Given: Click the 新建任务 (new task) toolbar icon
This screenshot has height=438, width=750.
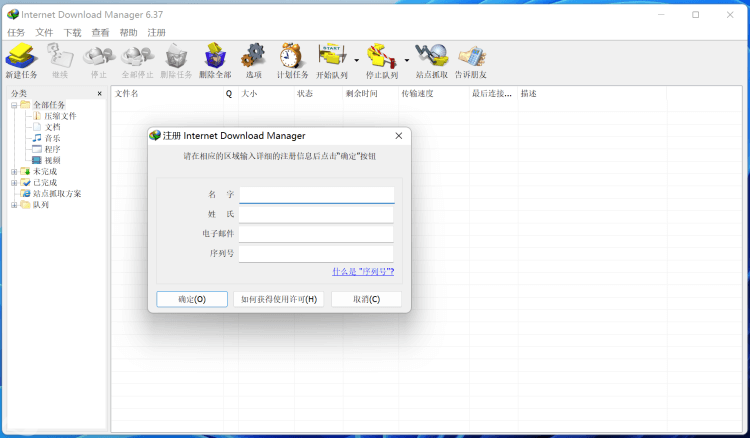Looking at the screenshot, I should coord(21,61).
